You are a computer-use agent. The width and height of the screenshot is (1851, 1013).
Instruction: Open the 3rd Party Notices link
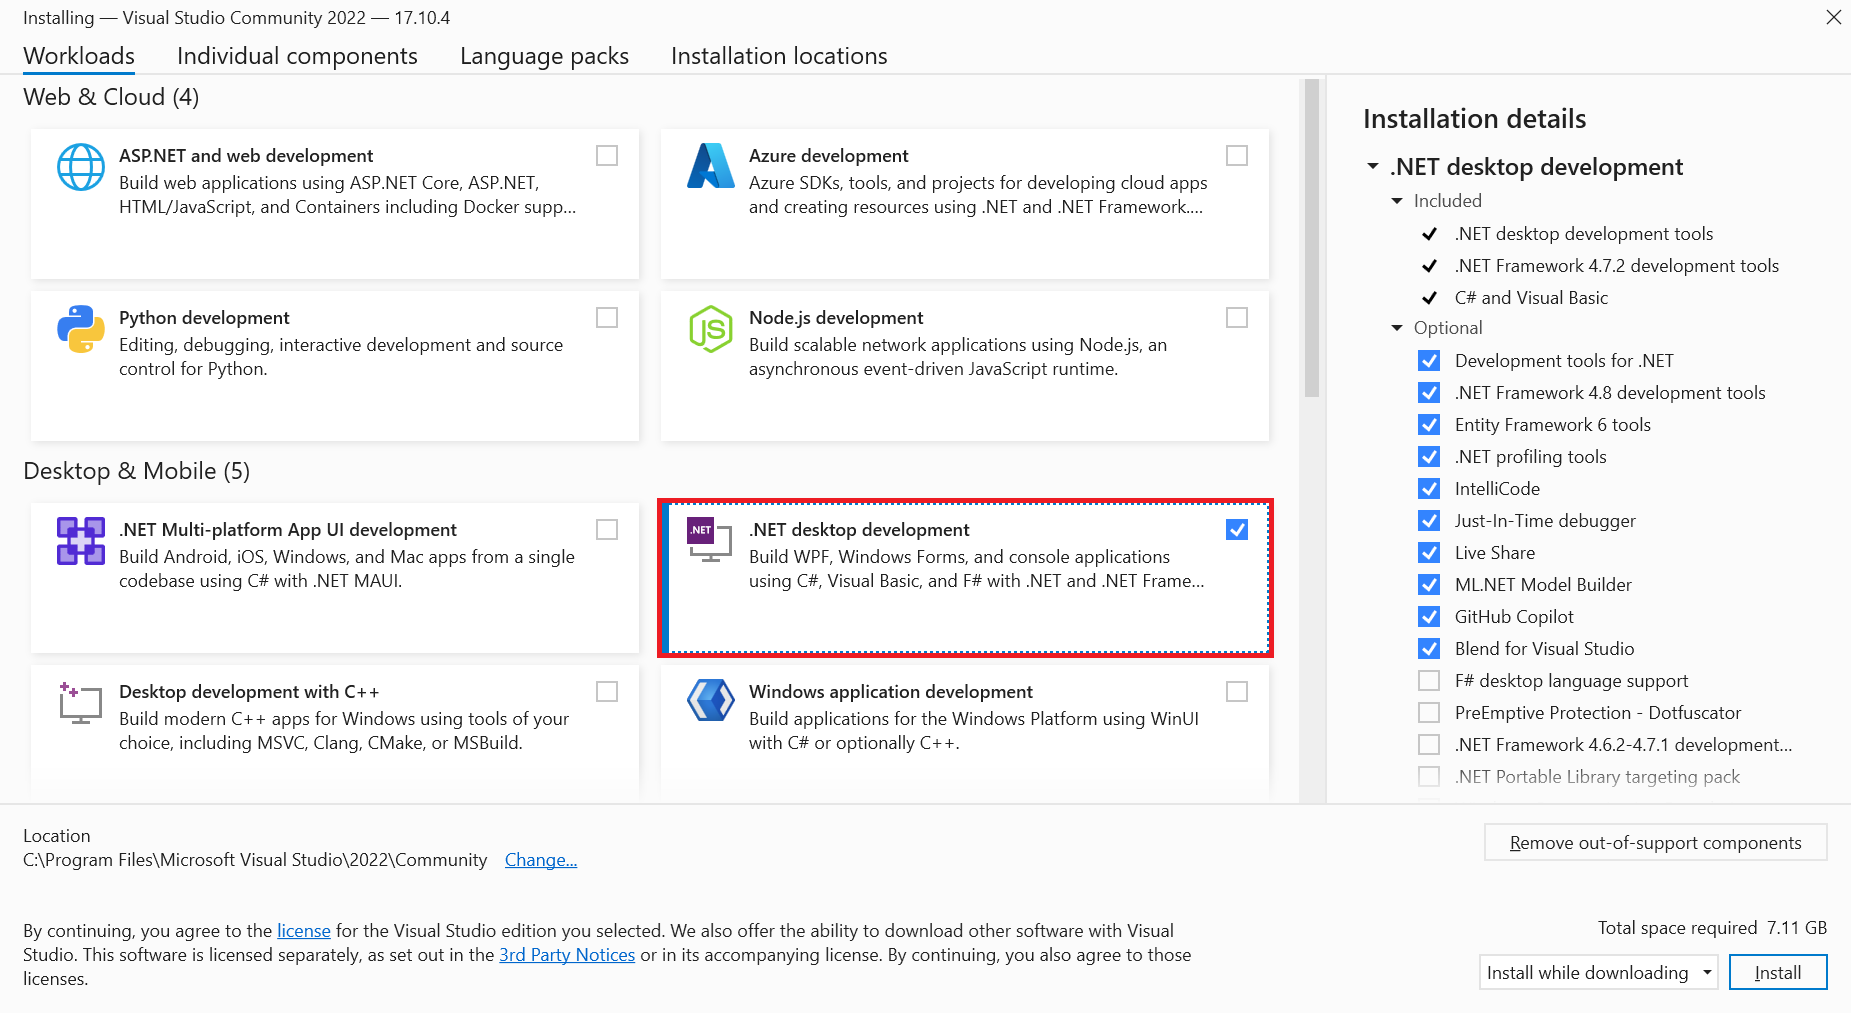[567, 954]
